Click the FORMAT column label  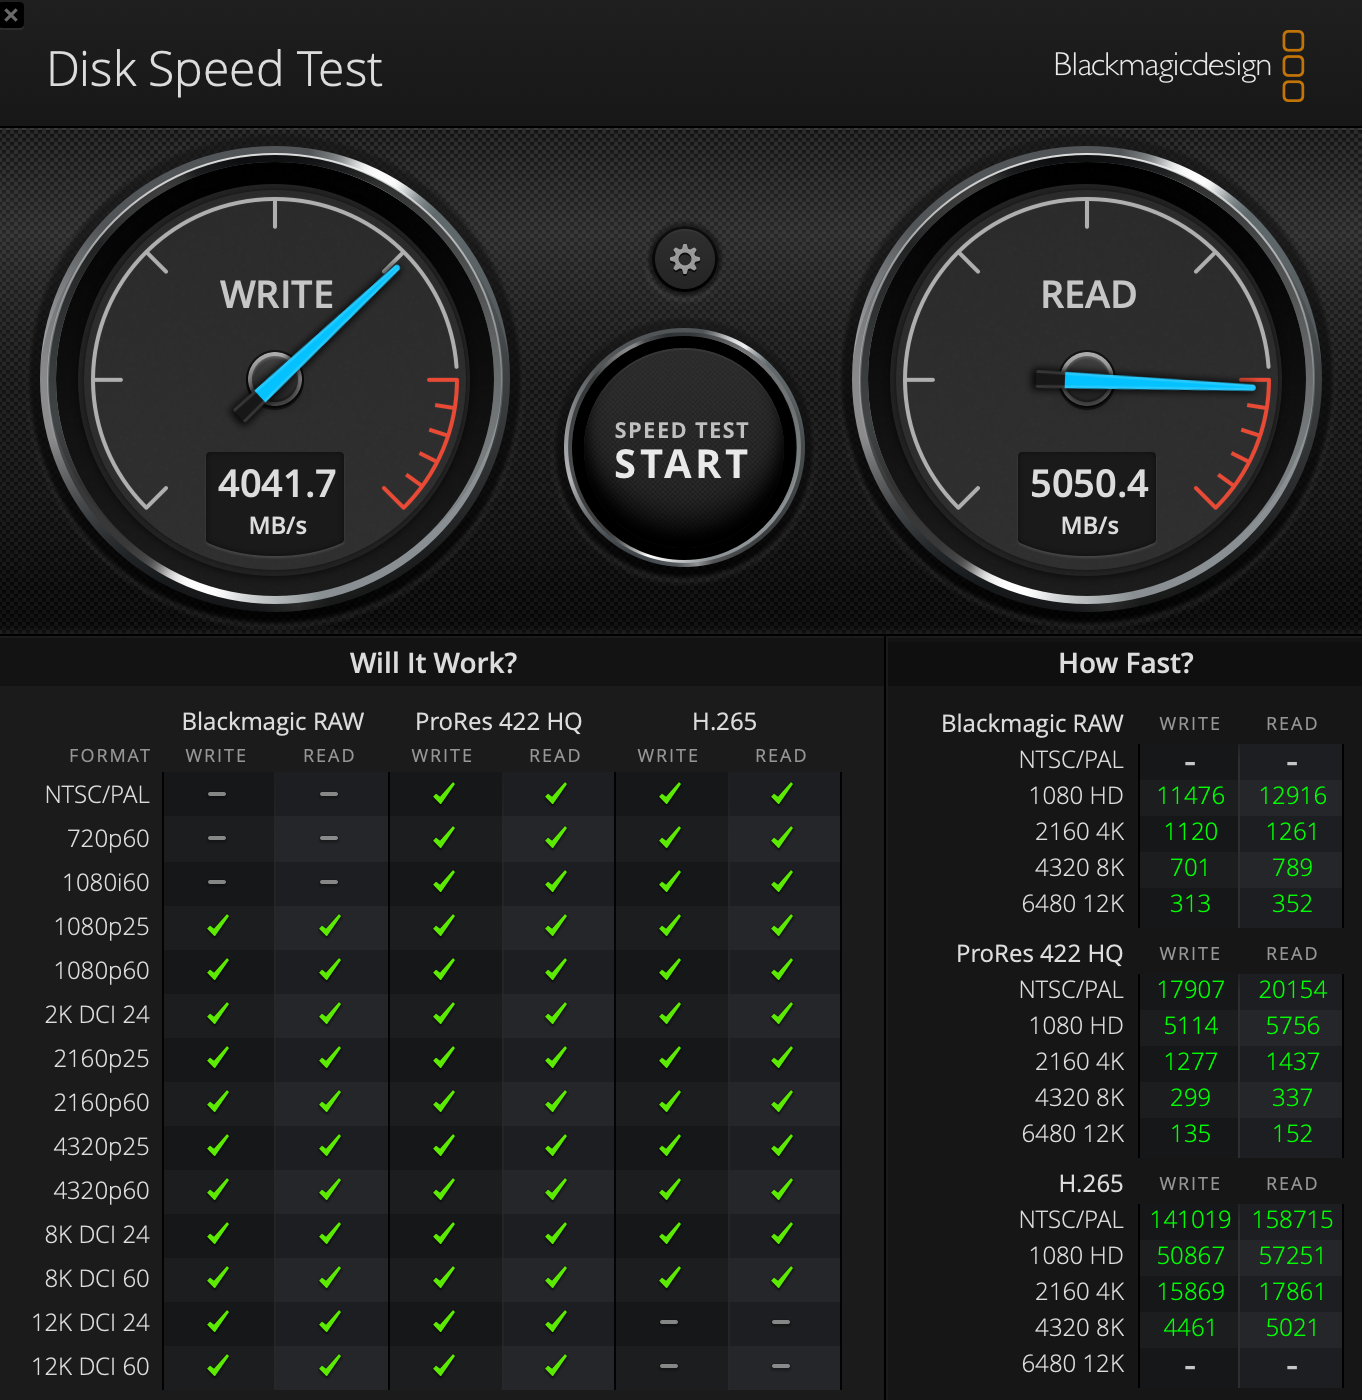coord(109,756)
